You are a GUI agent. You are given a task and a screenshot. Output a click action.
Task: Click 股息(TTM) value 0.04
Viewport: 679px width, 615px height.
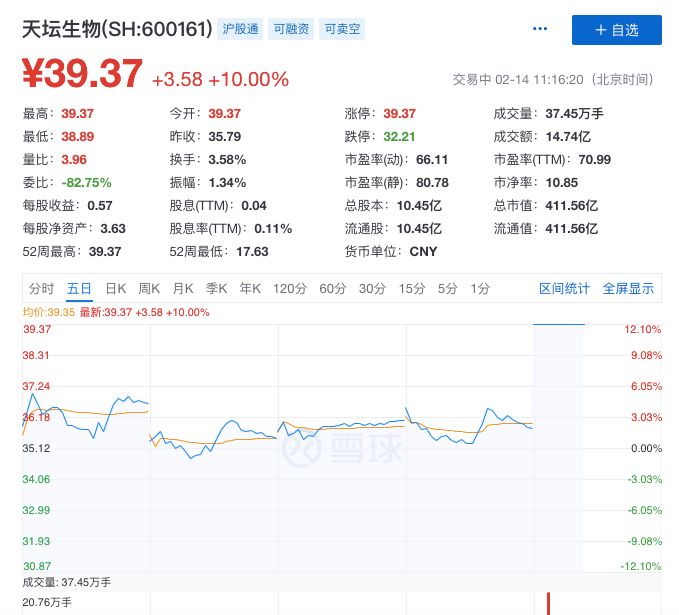(254, 206)
